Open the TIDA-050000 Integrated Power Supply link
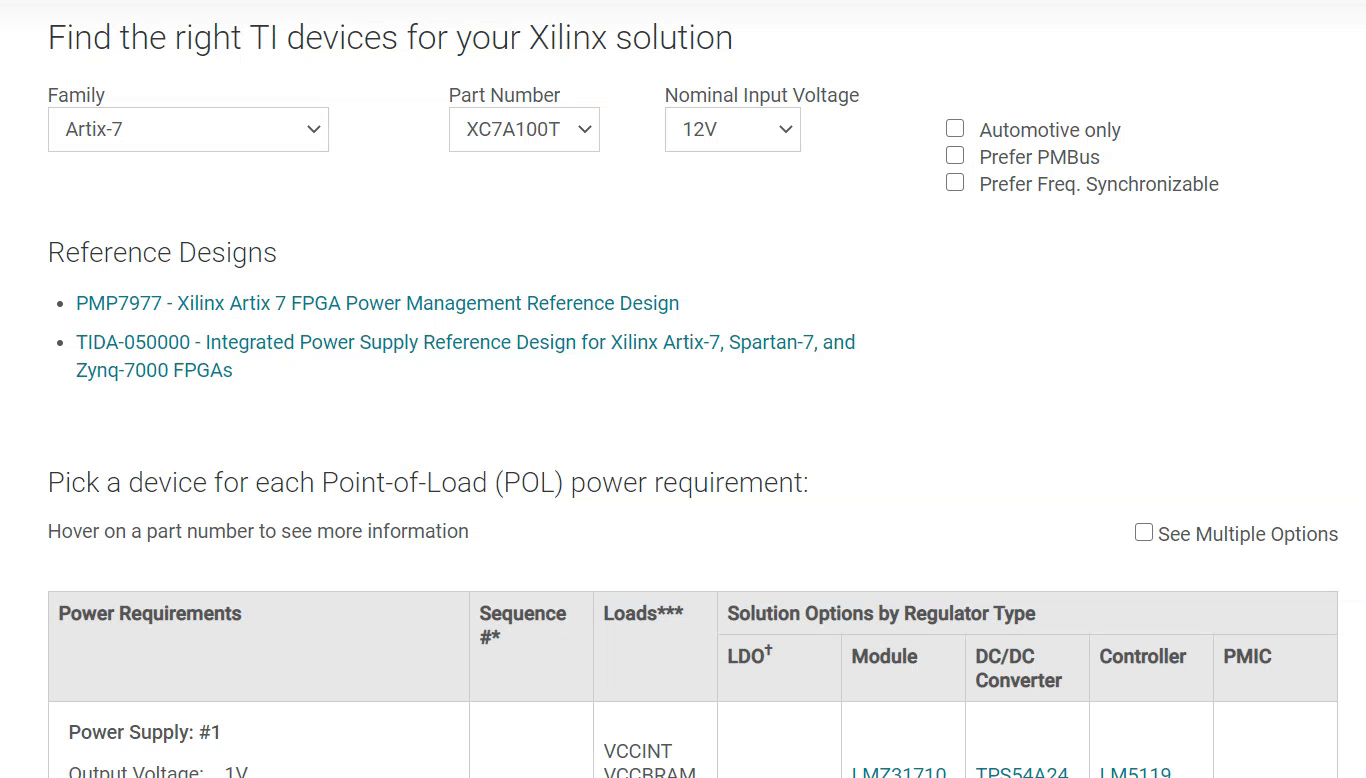 [x=465, y=356]
